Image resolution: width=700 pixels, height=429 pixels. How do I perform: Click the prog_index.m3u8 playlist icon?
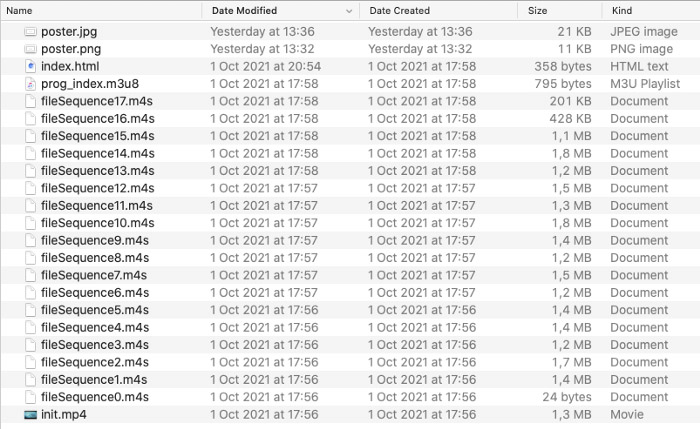point(30,84)
